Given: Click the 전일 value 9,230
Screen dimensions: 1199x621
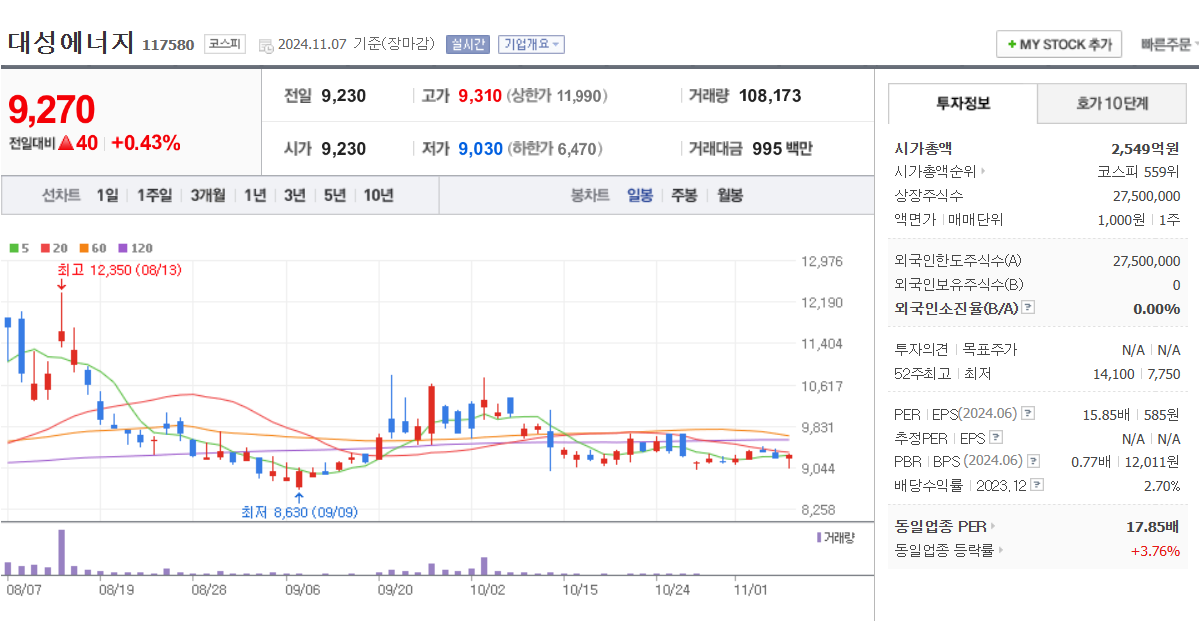Looking at the screenshot, I should (343, 96).
